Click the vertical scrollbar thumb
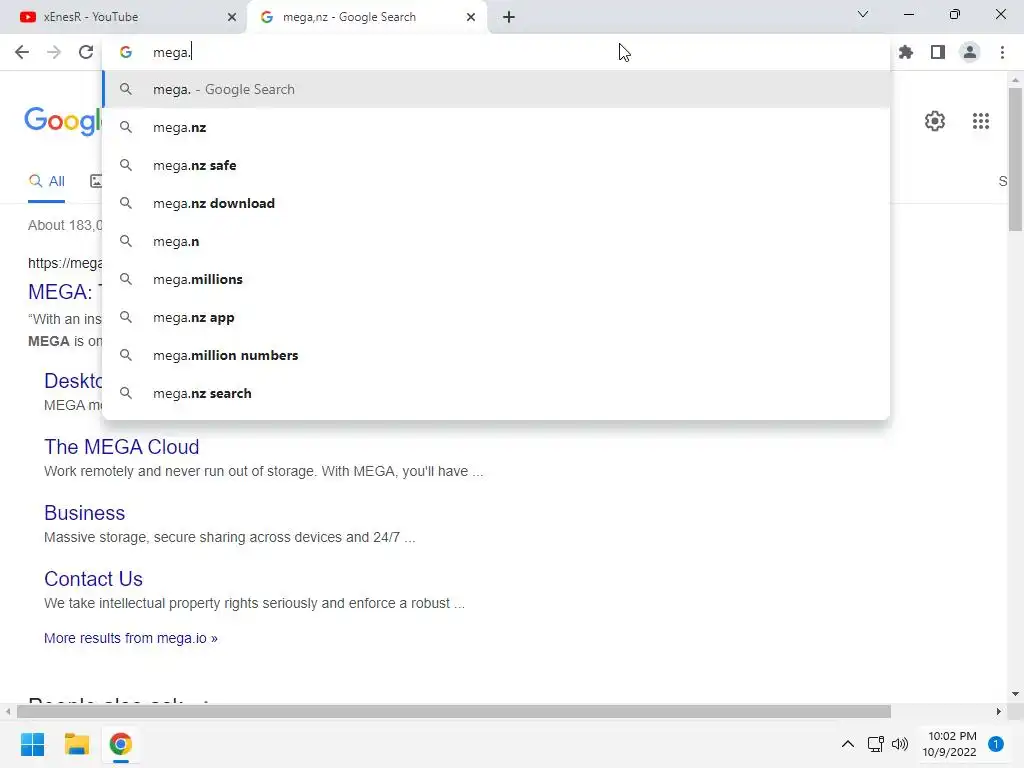The width and height of the screenshot is (1024, 768). click(x=1015, y=159)
